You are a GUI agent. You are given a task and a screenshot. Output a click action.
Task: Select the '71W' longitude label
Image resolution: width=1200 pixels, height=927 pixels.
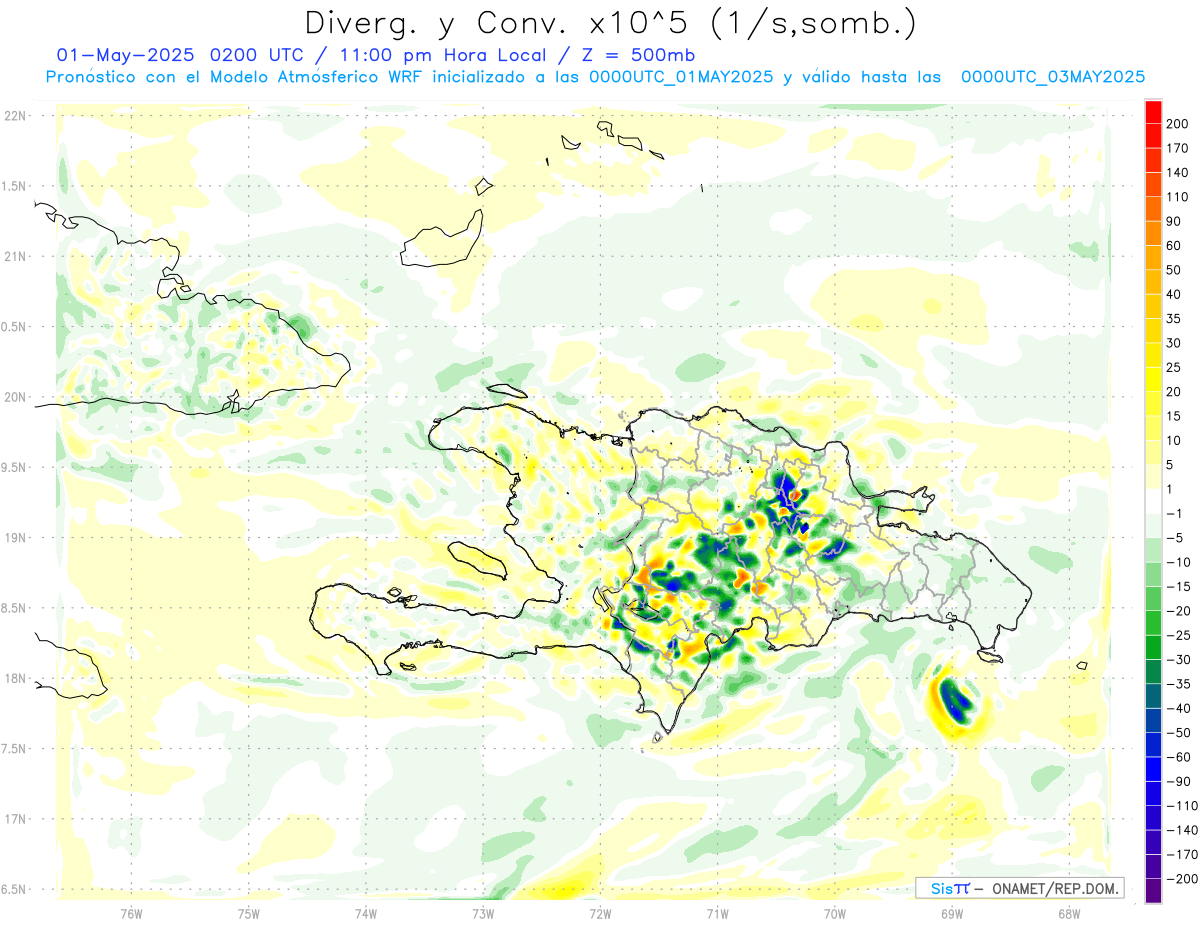coord(717,913)
